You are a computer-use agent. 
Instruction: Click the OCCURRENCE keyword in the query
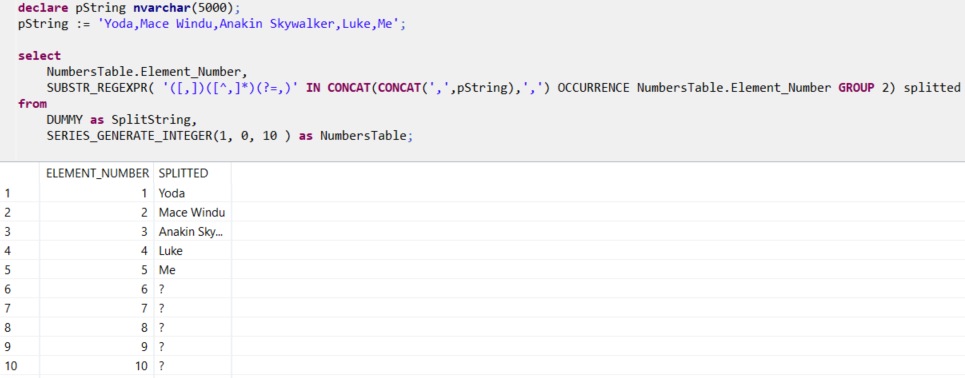[x=594, y=88]
